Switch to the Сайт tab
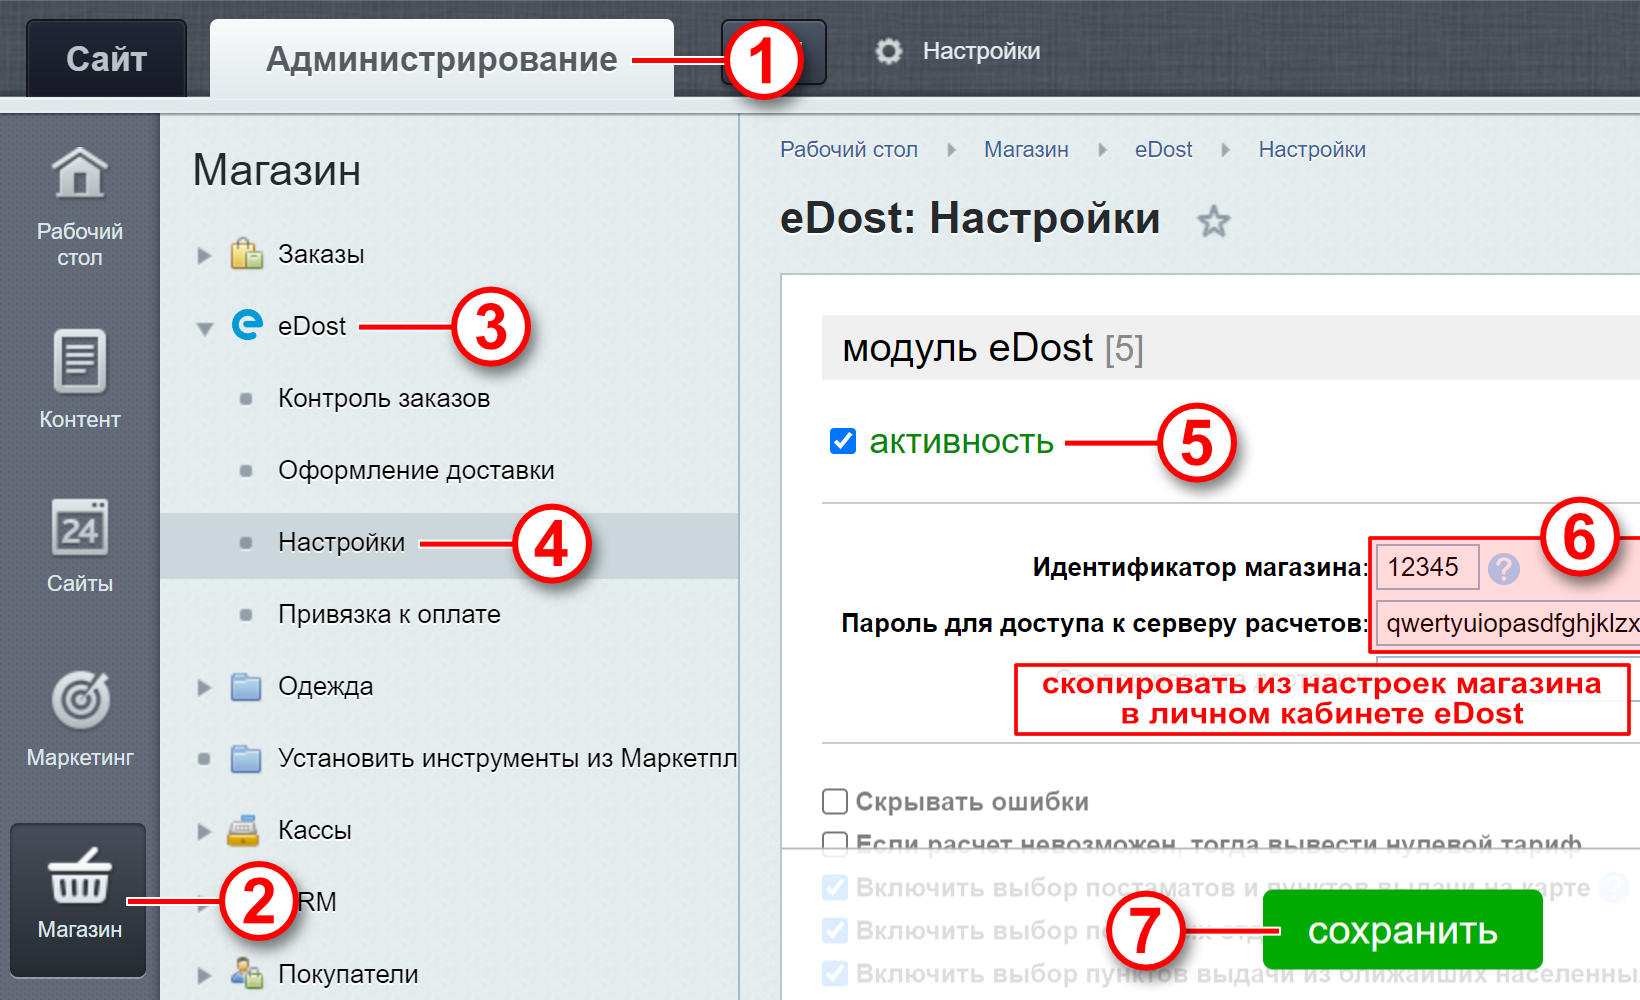The height and width of the screenshot is (1000, 1640). tap(106, 59)
